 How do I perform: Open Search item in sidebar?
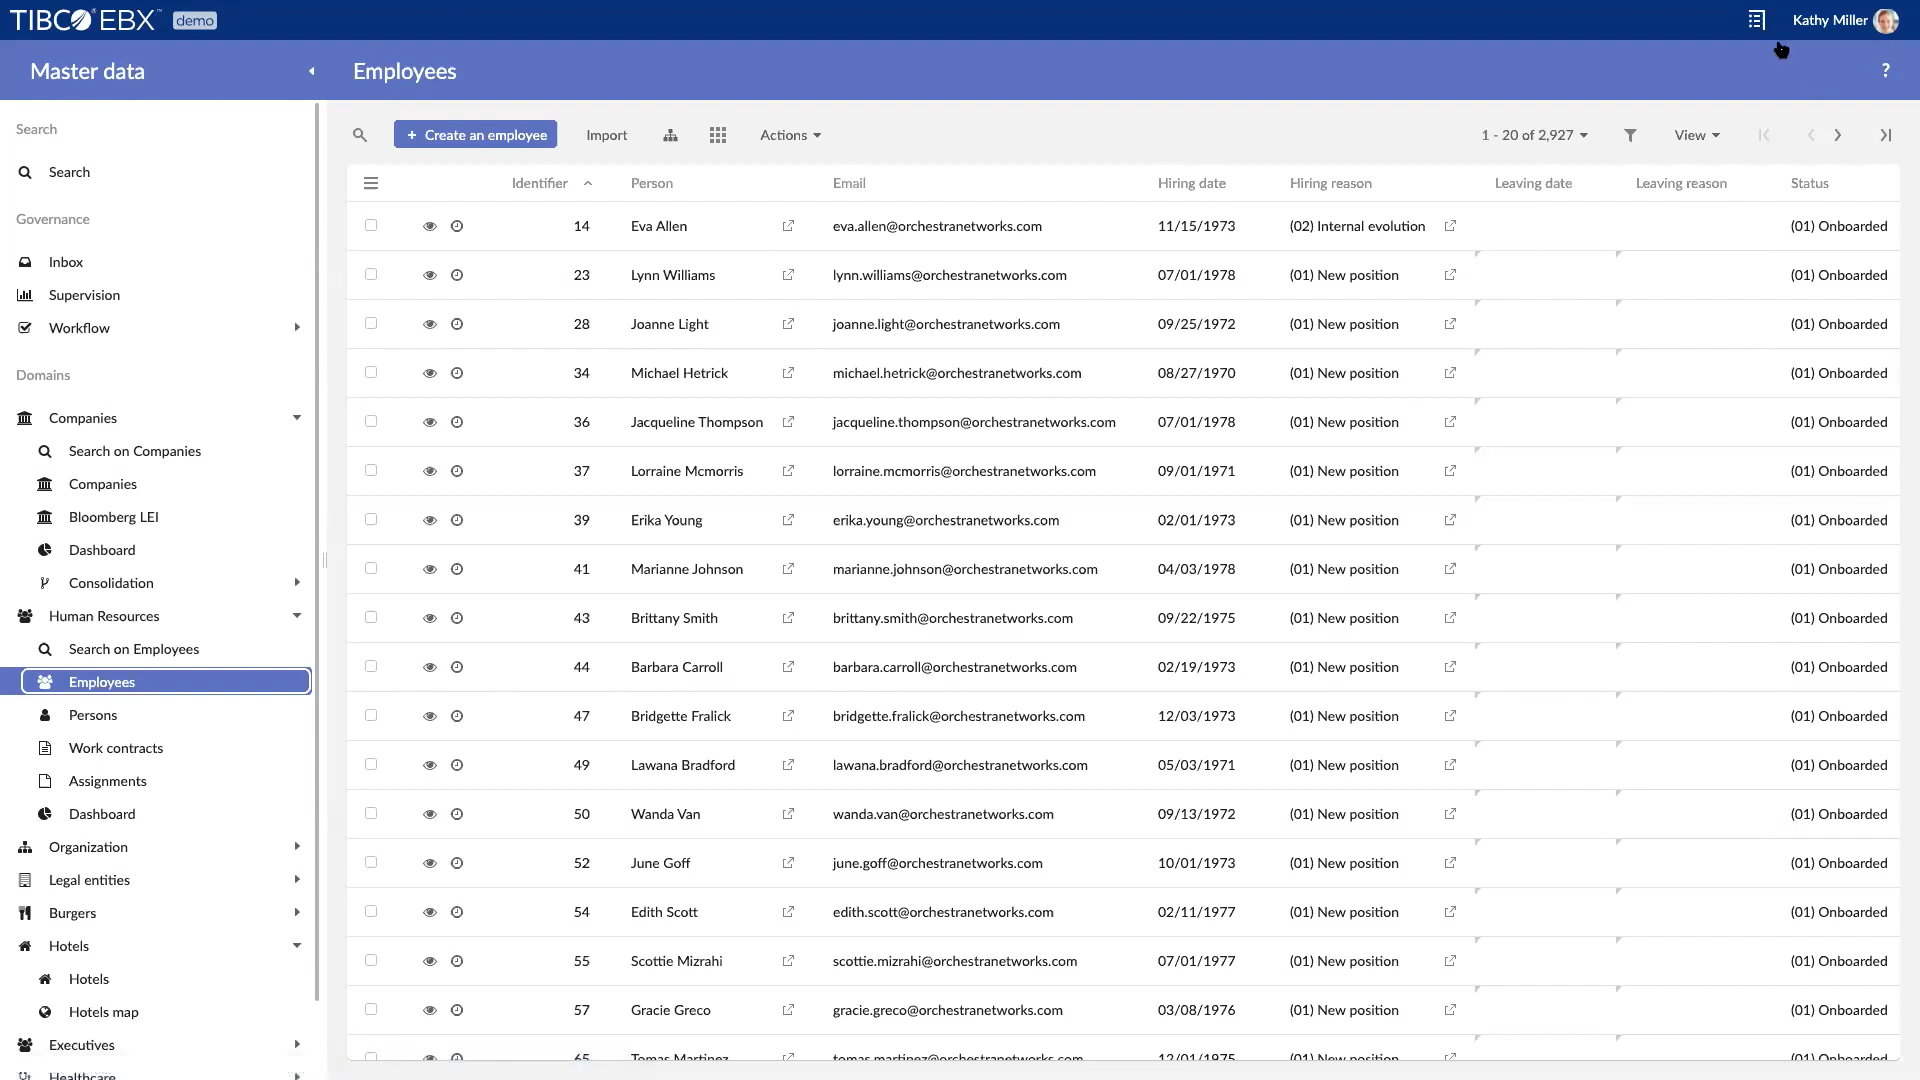pos(69,172)
